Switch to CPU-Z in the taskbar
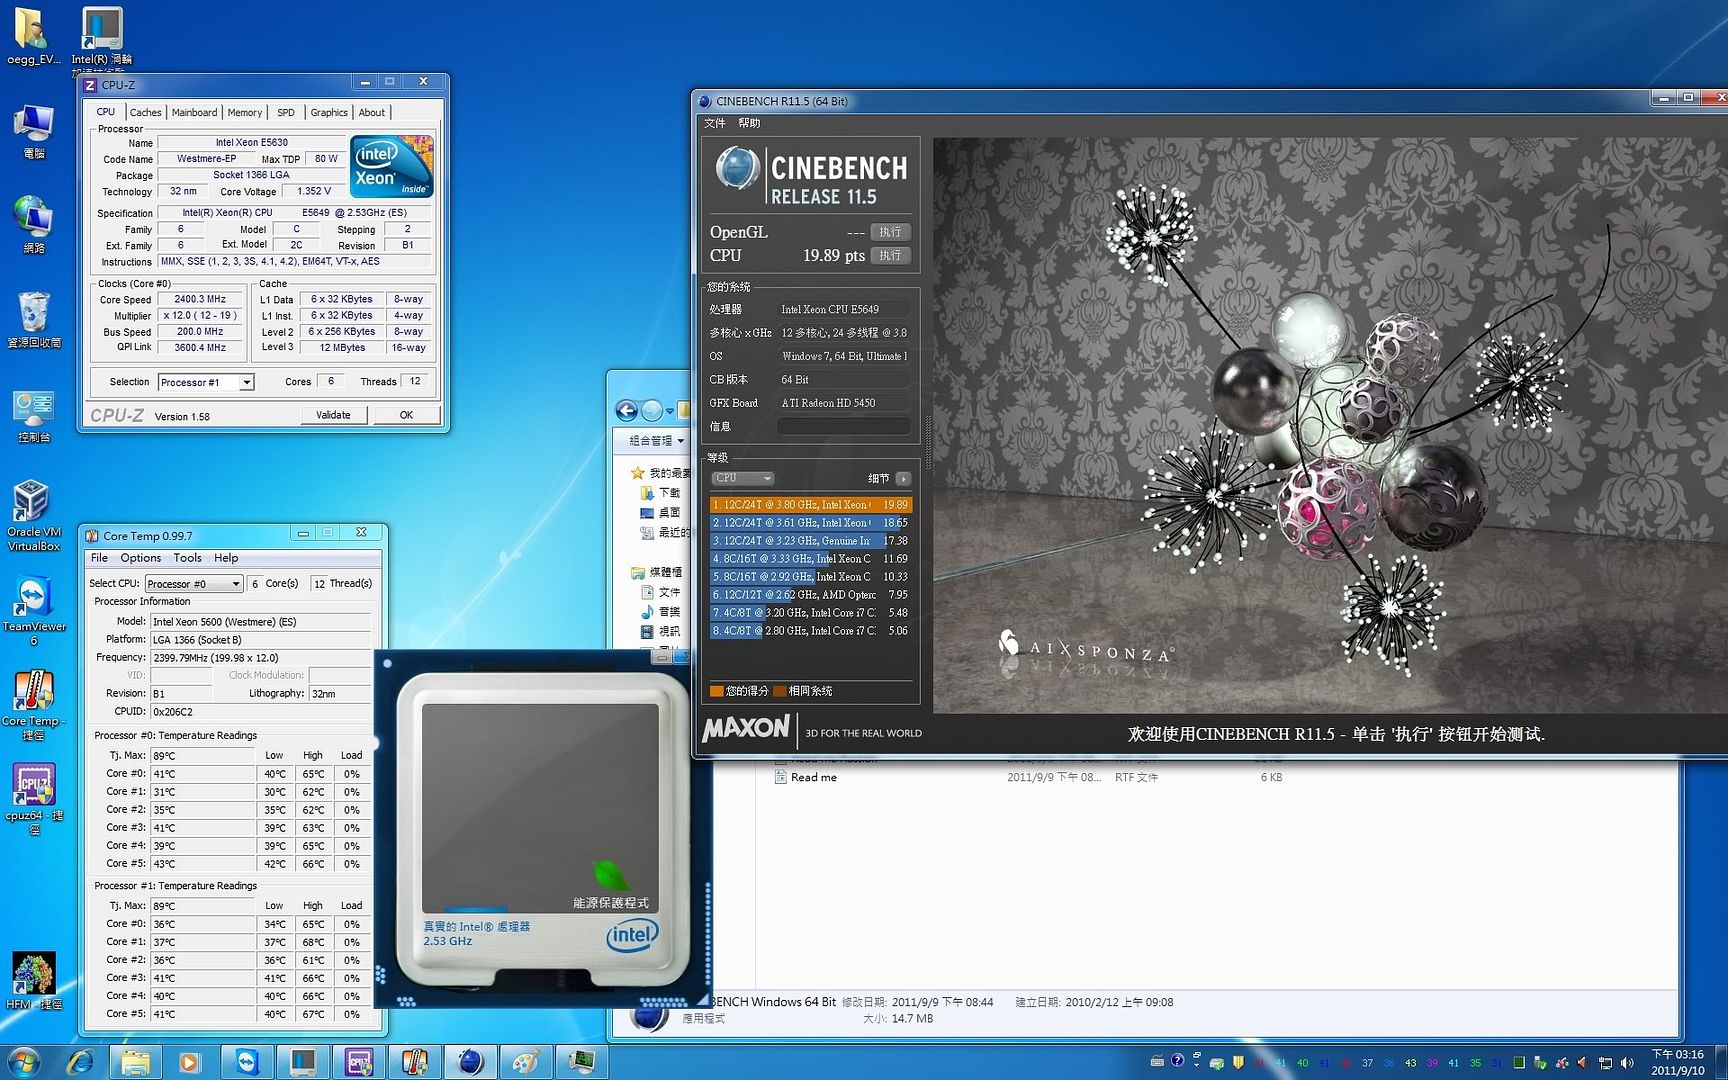The image size is (1728, 1080). coord(359,1061)
